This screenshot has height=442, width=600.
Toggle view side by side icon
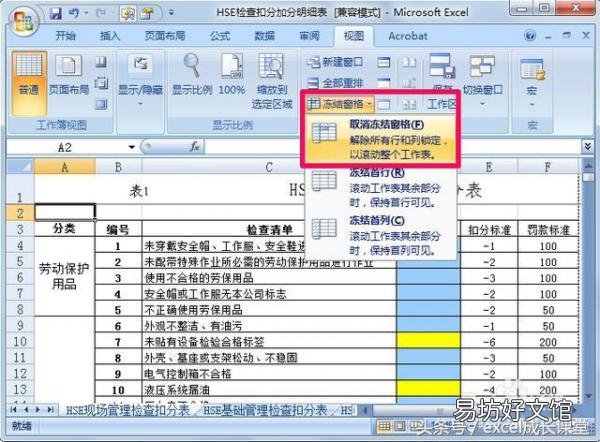[x=409, y=62]
